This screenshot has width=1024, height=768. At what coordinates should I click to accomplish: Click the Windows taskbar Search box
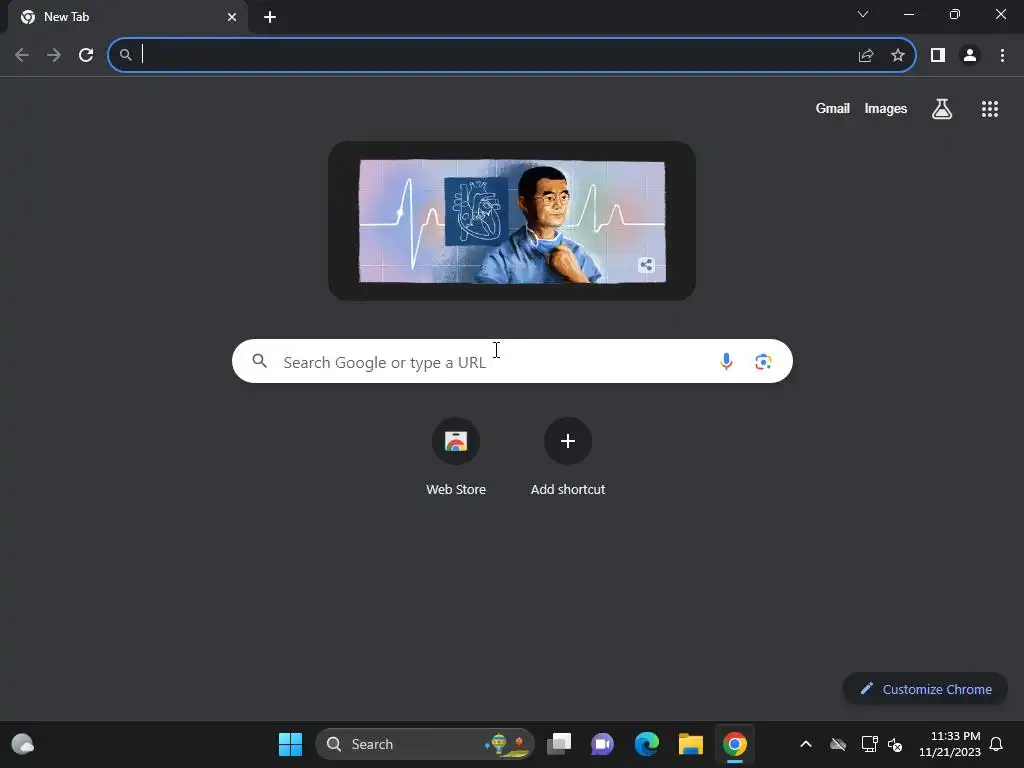(424, 744)
